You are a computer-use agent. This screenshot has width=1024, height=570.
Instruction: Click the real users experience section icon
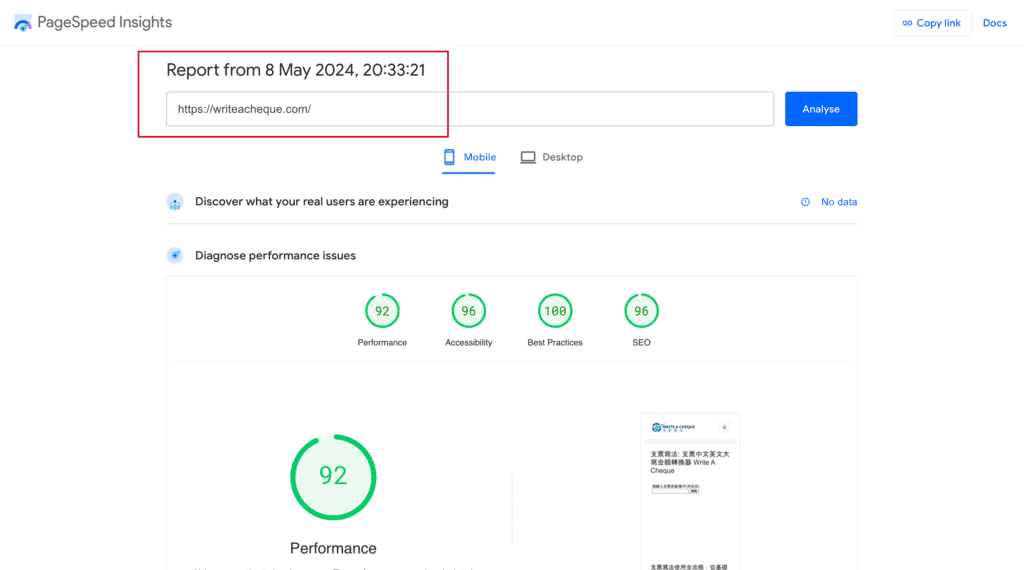coord(175,202)
